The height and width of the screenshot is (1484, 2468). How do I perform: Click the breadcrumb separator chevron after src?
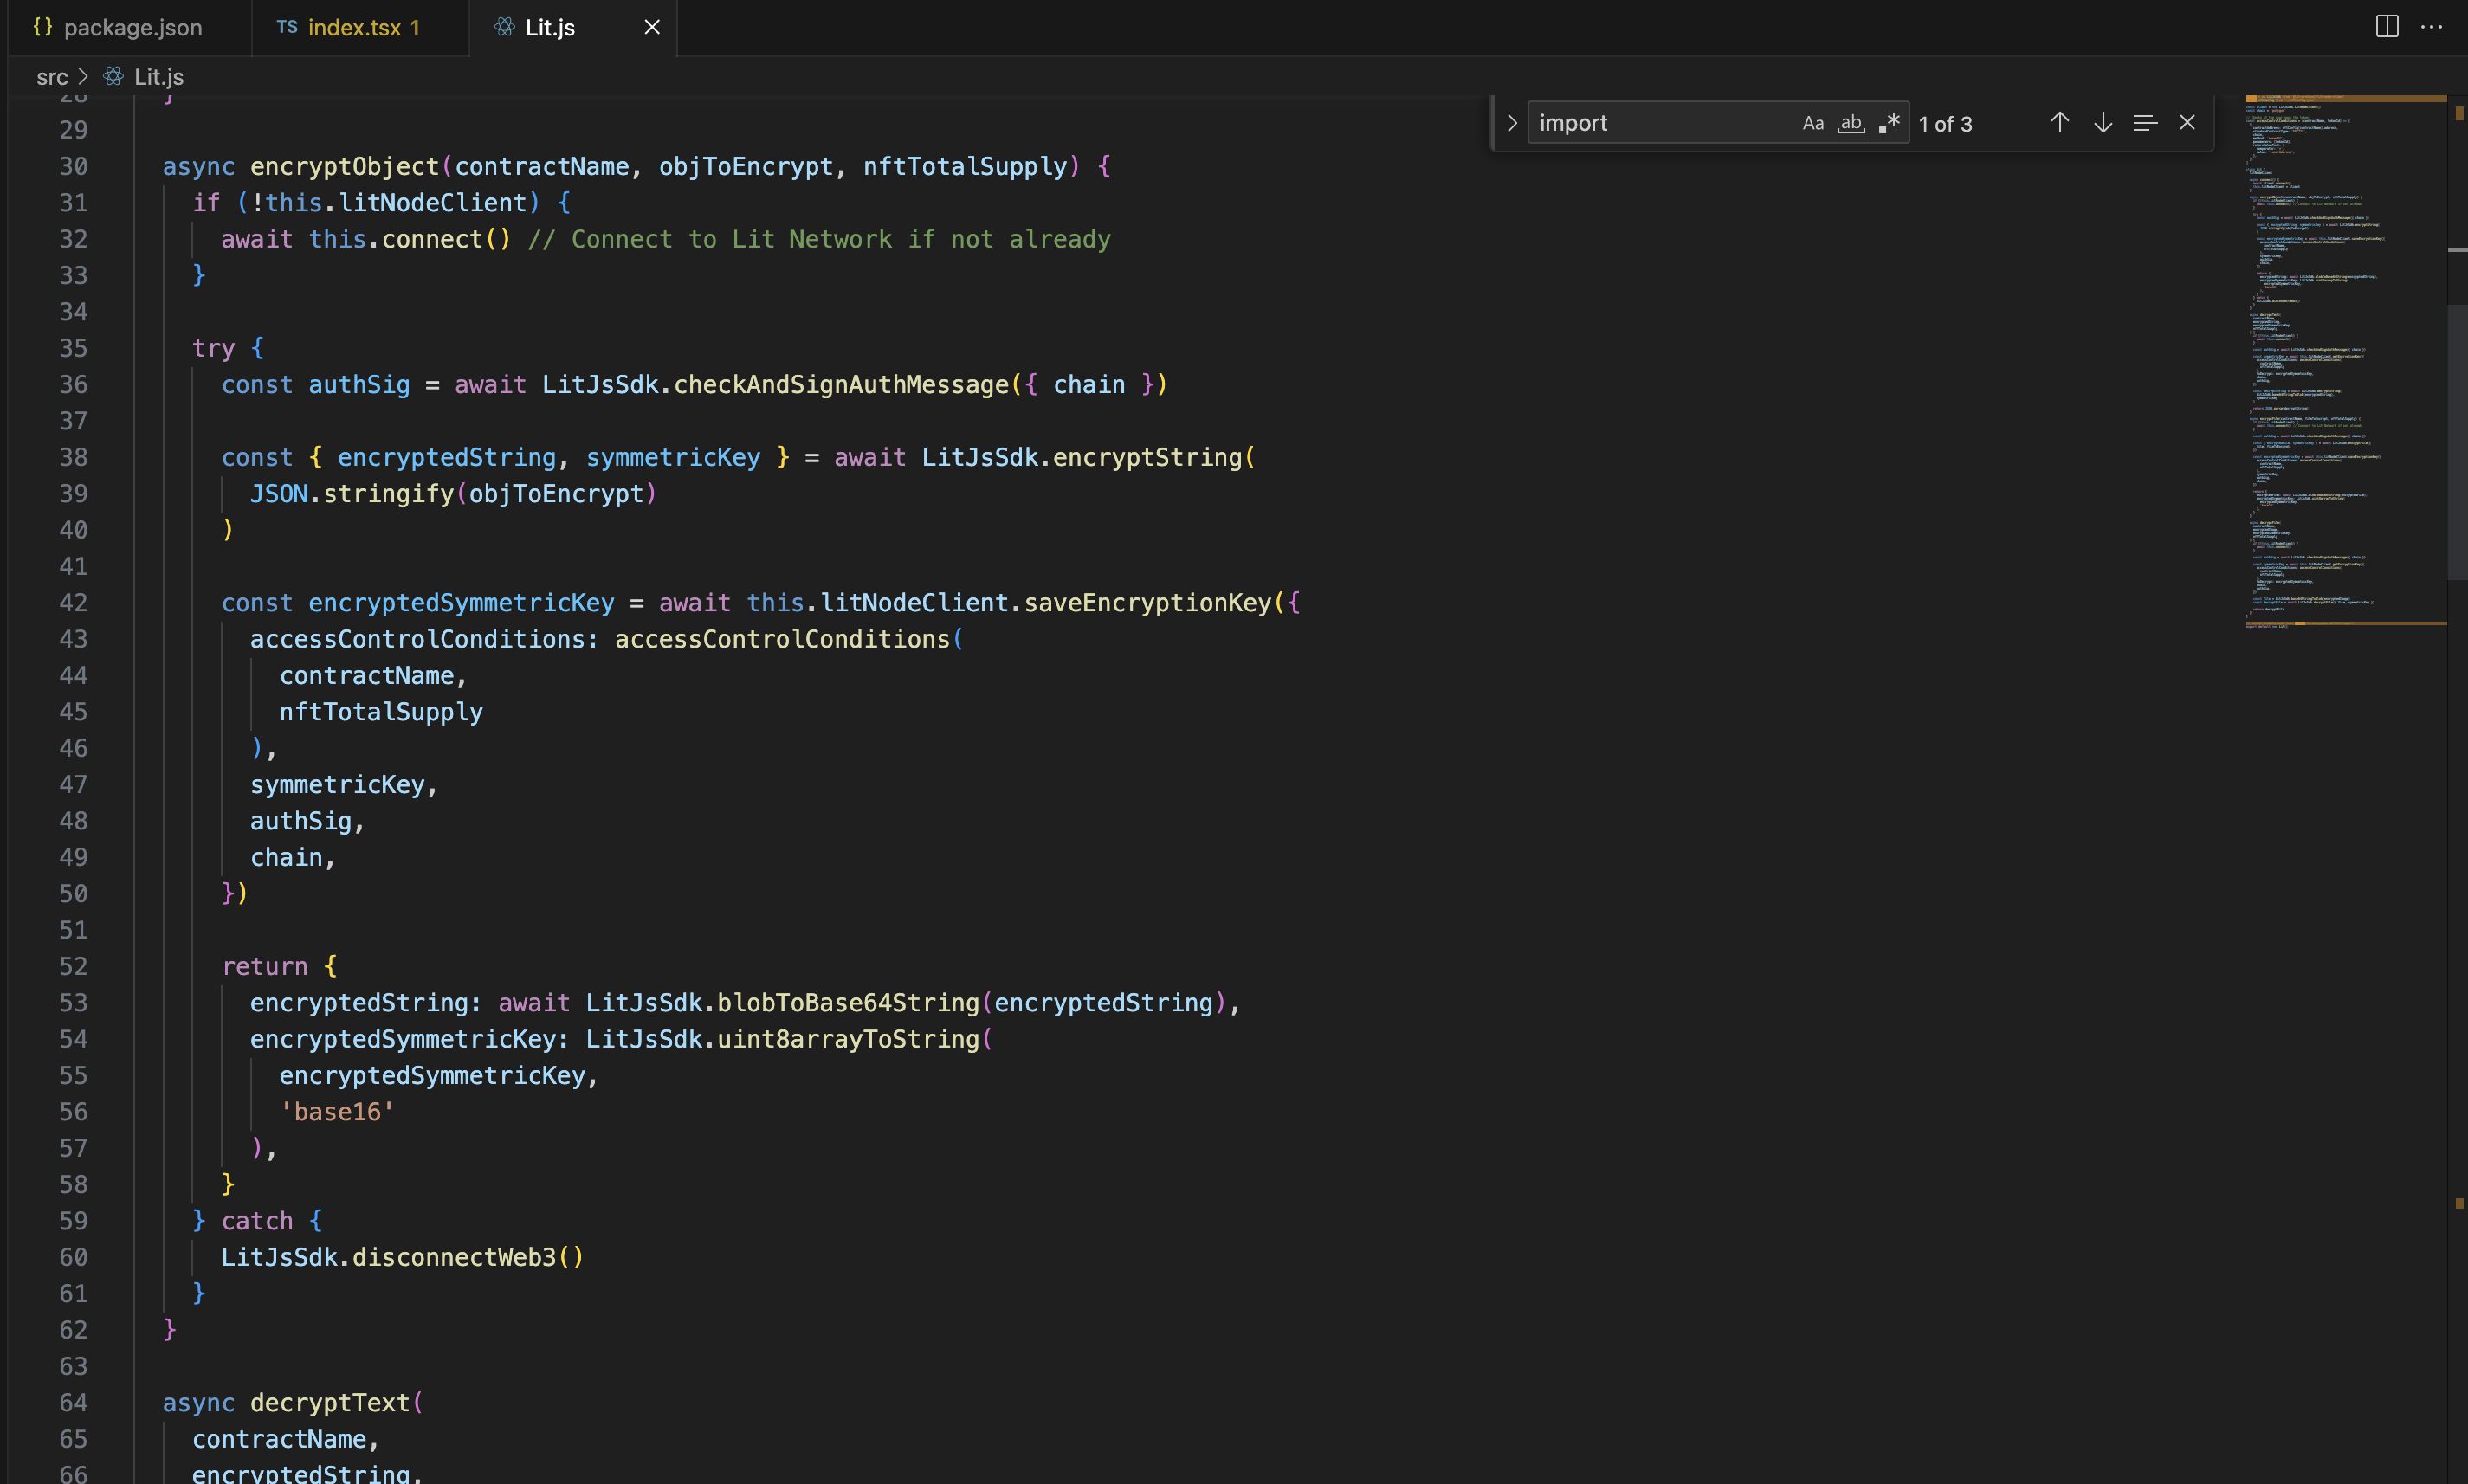click(83, 76)
